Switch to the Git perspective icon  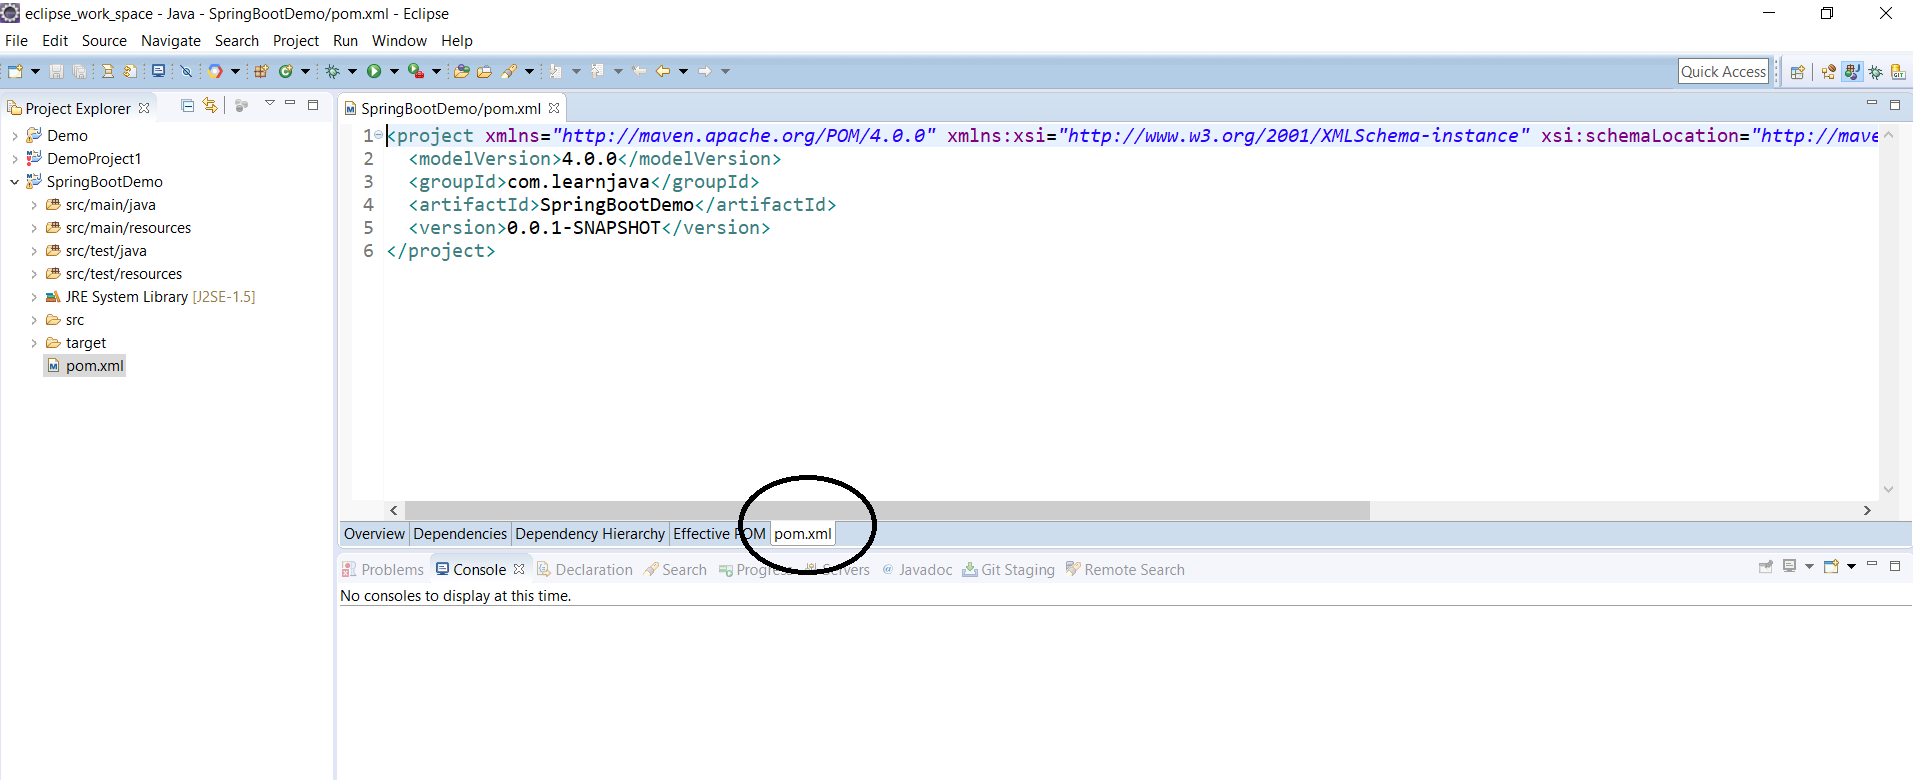pos(1898,72)
